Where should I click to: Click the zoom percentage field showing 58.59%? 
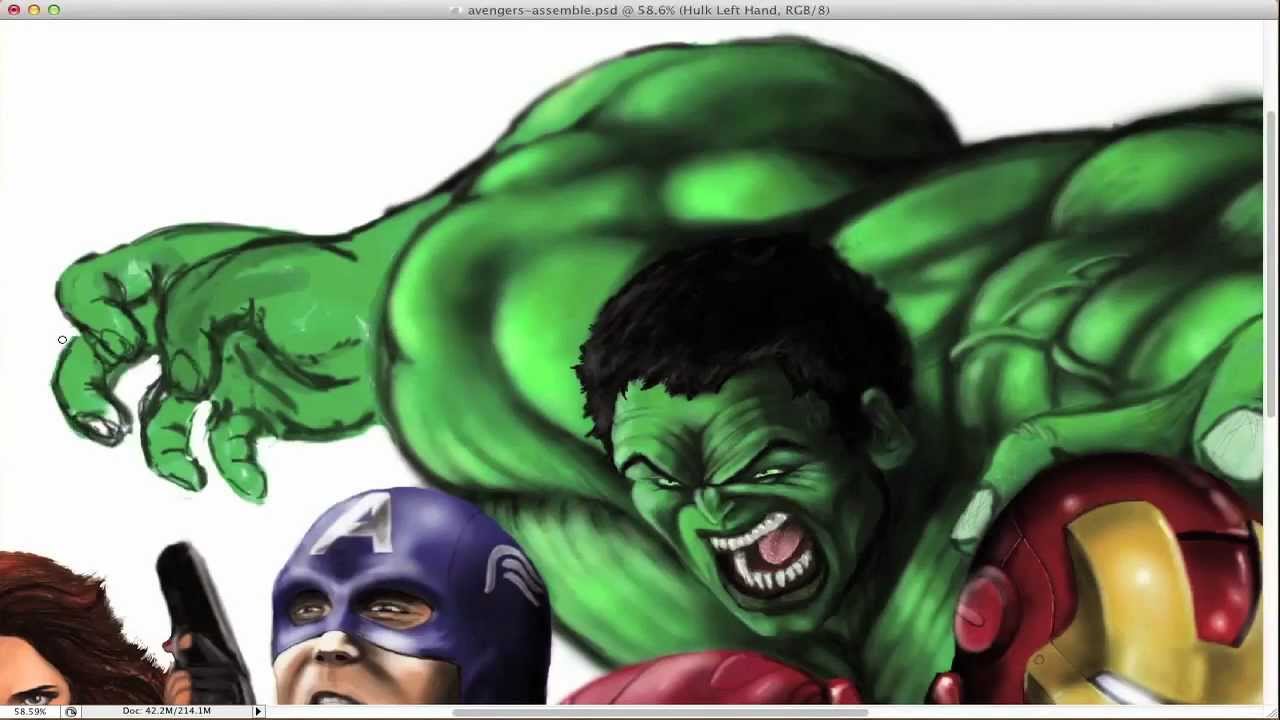29,711
